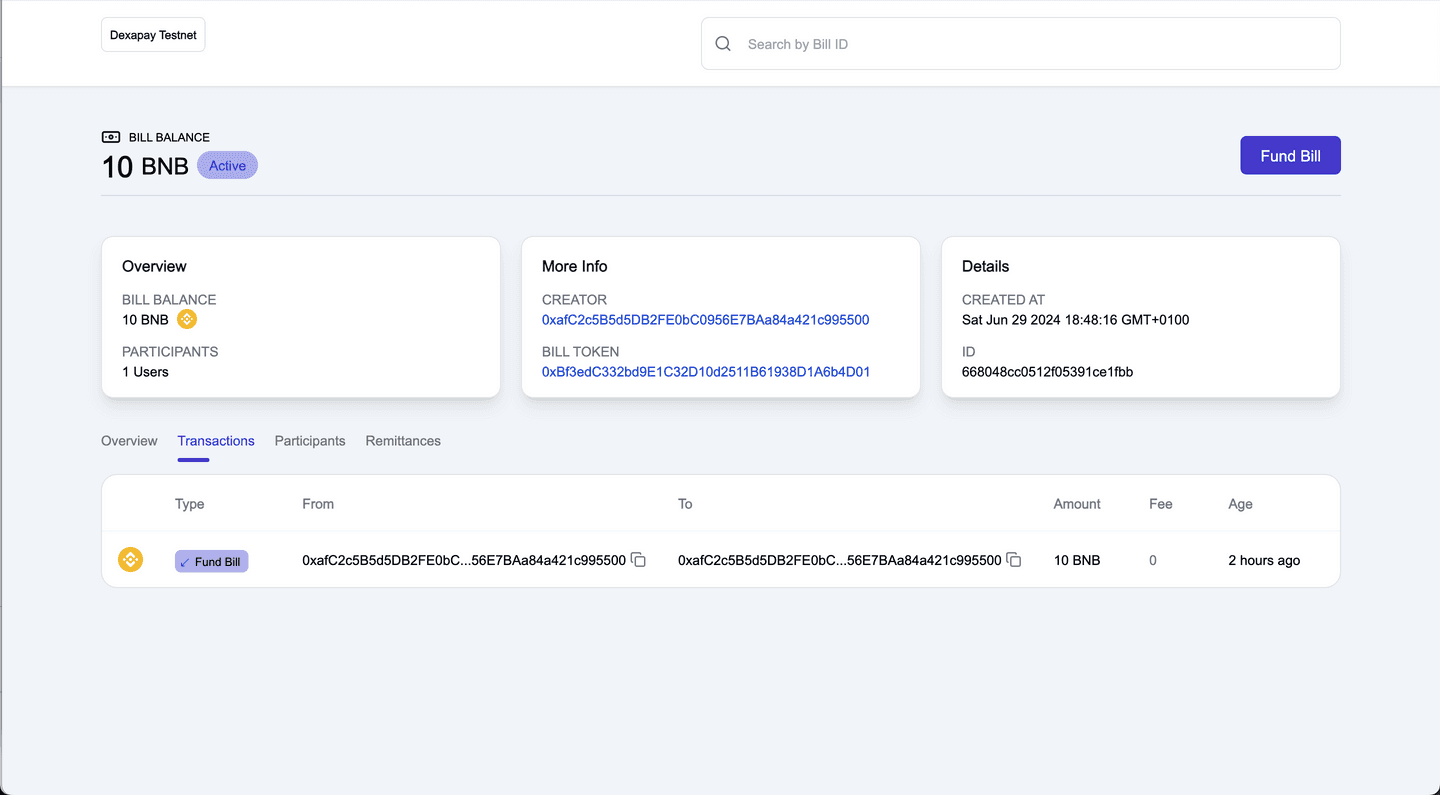Click the fee value '0' cell
1440x795 pixels.
tap(1153, 560)
